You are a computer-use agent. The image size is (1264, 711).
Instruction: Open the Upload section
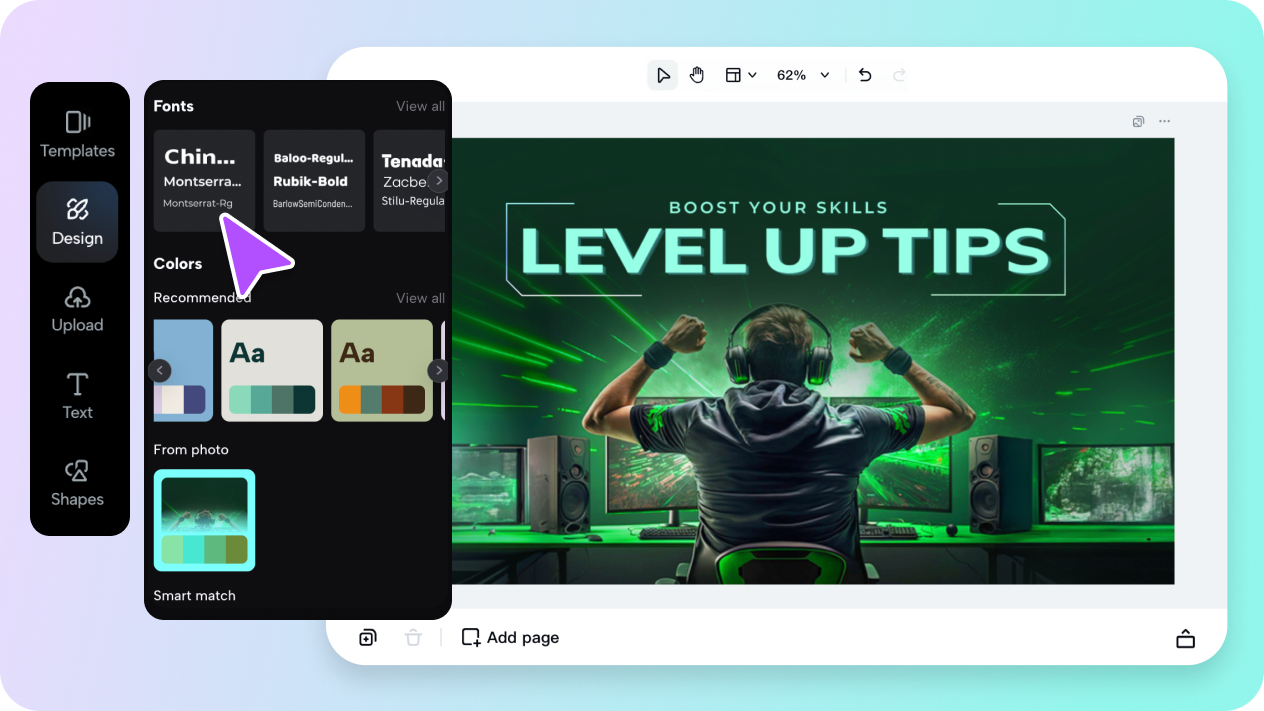pyautogui.click(x=77, y=309)
